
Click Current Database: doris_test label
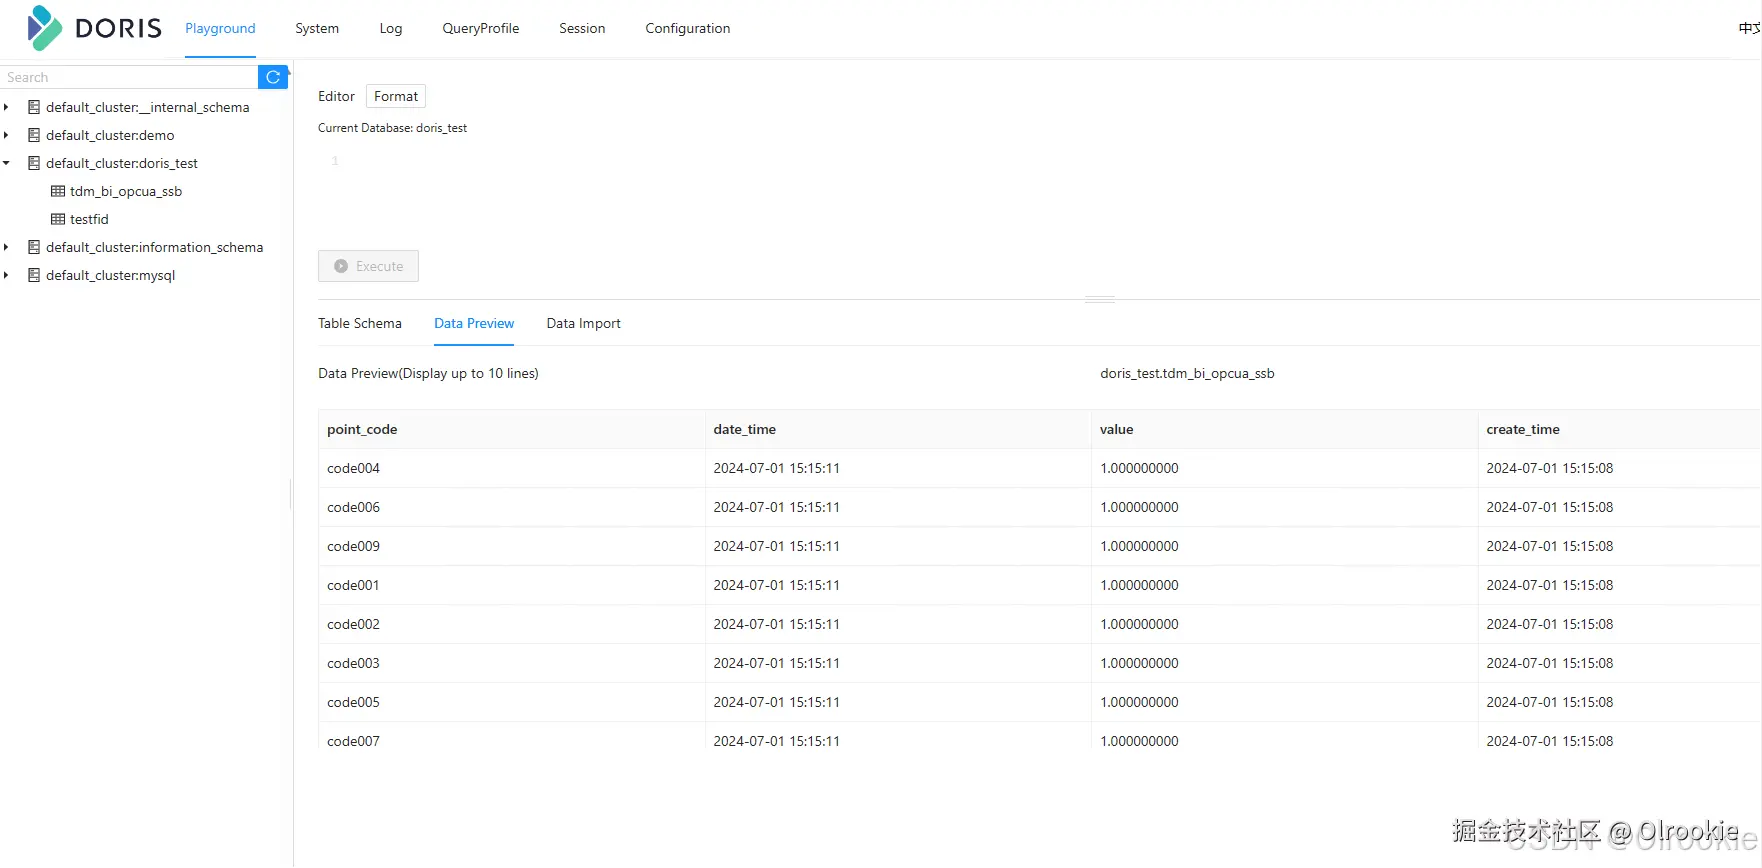click(x=392, y=128)
